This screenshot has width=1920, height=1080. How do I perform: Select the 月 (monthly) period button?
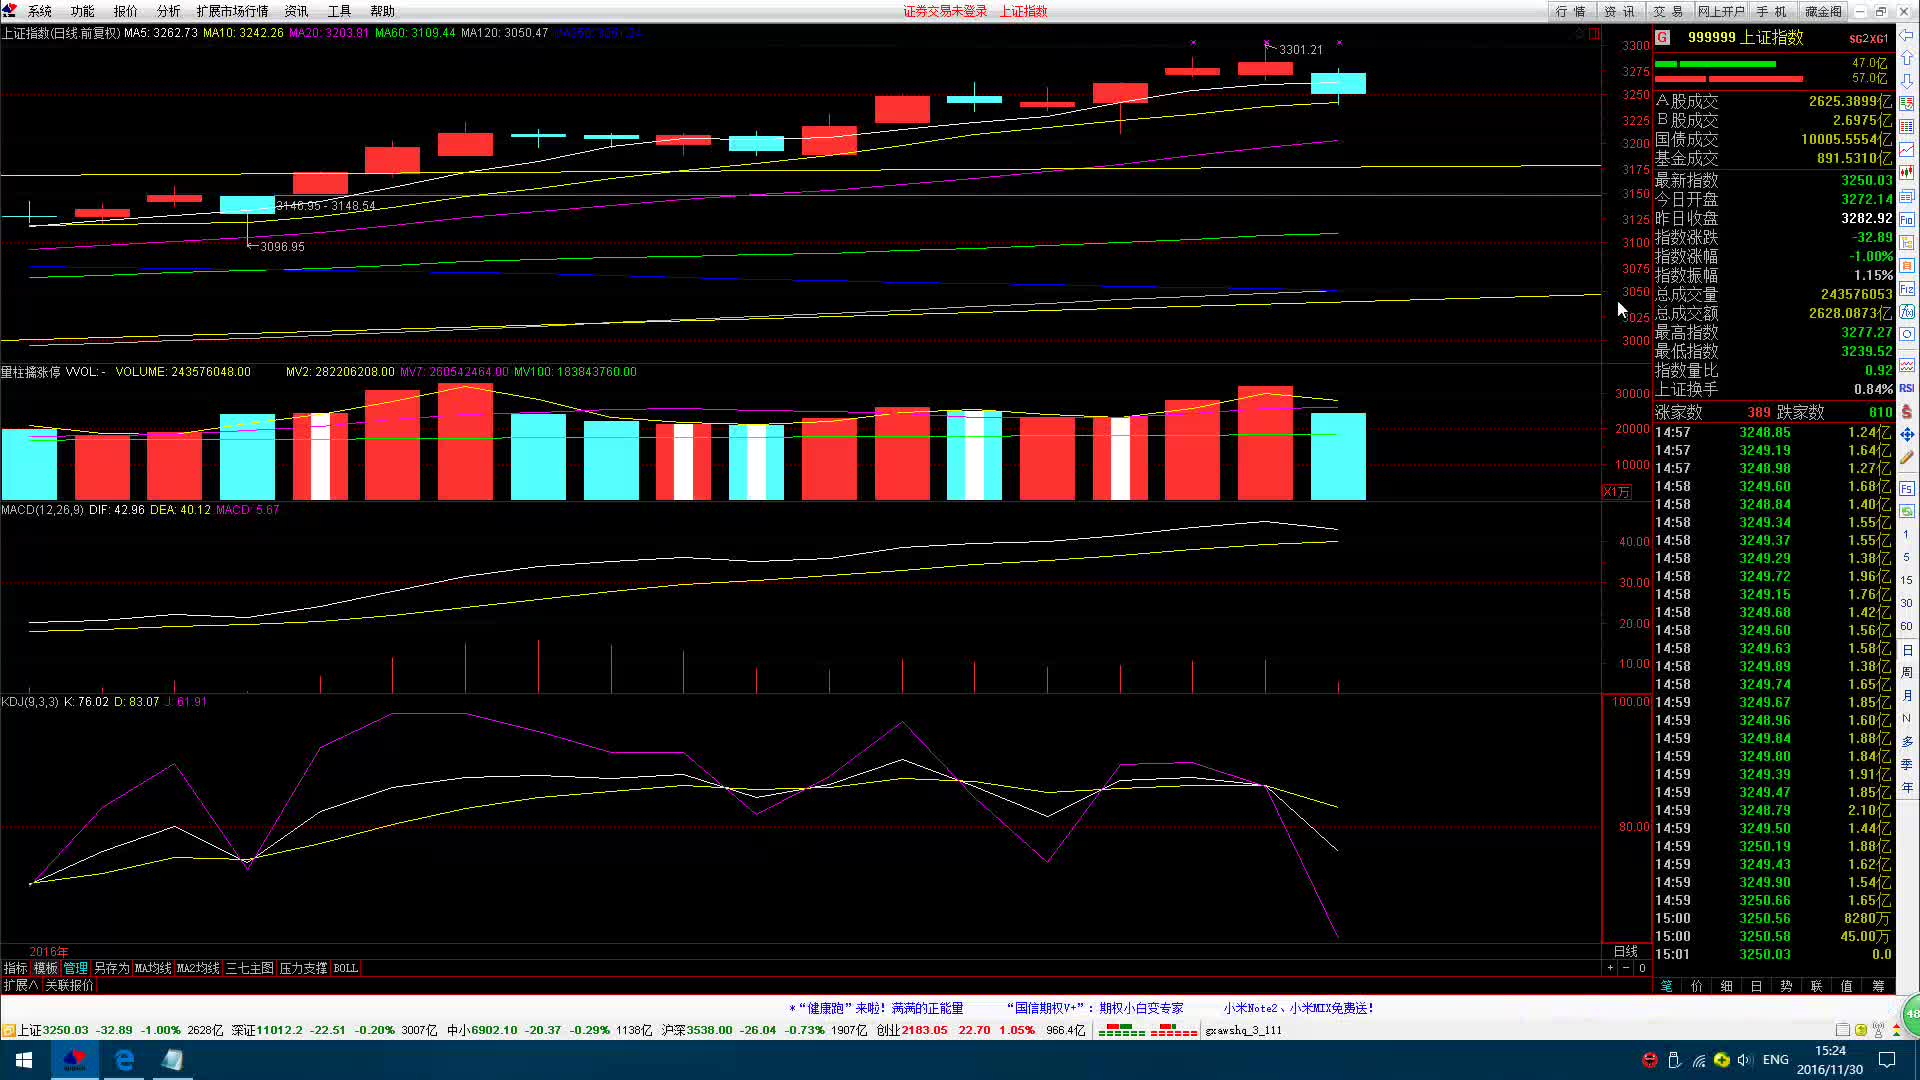[x=1906, y=696]
